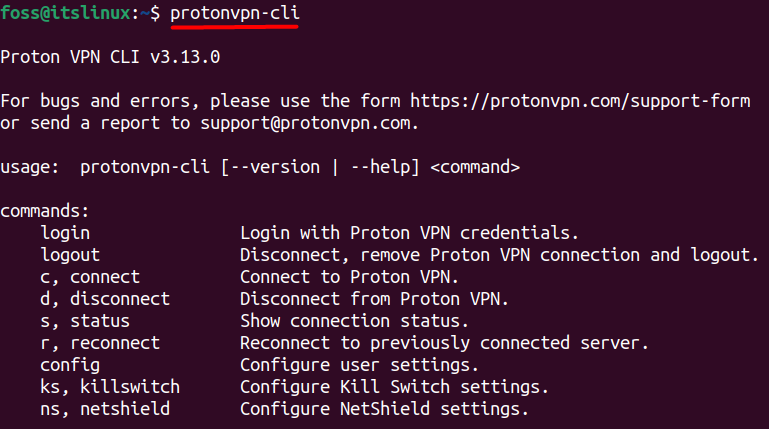The height and width of the screenshot is (429, 769).
Task: Click the 'd, disconnect' command entry
Action: click(105, 299)
